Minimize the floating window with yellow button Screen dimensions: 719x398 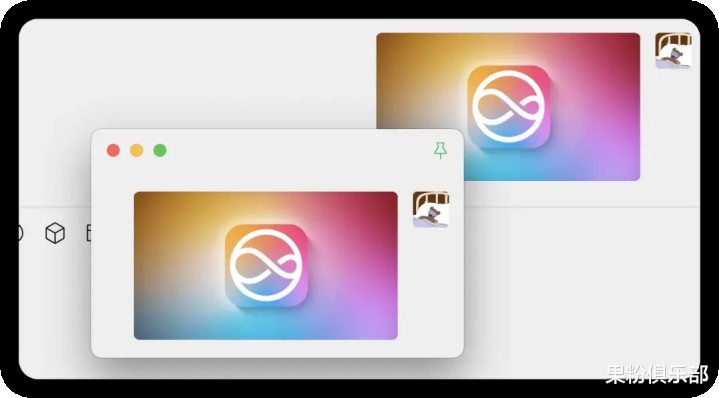[x=137, y=150]
